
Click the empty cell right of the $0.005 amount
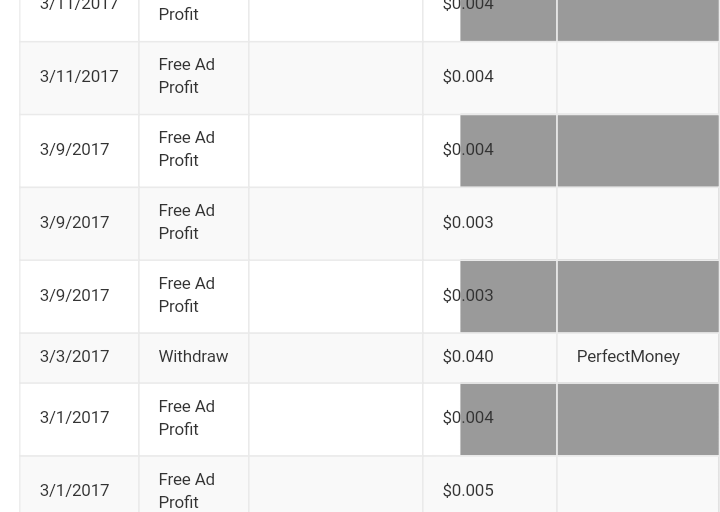pos(637,488)
